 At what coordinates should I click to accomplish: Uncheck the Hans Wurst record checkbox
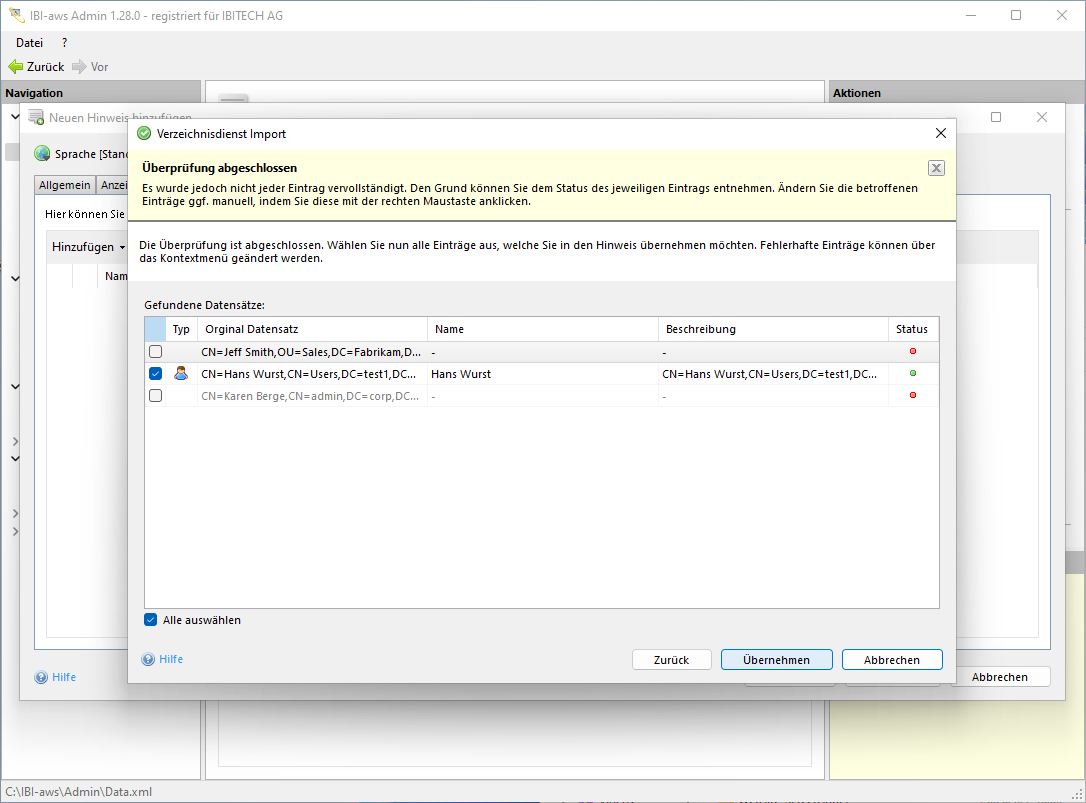(x=155, y=374)
